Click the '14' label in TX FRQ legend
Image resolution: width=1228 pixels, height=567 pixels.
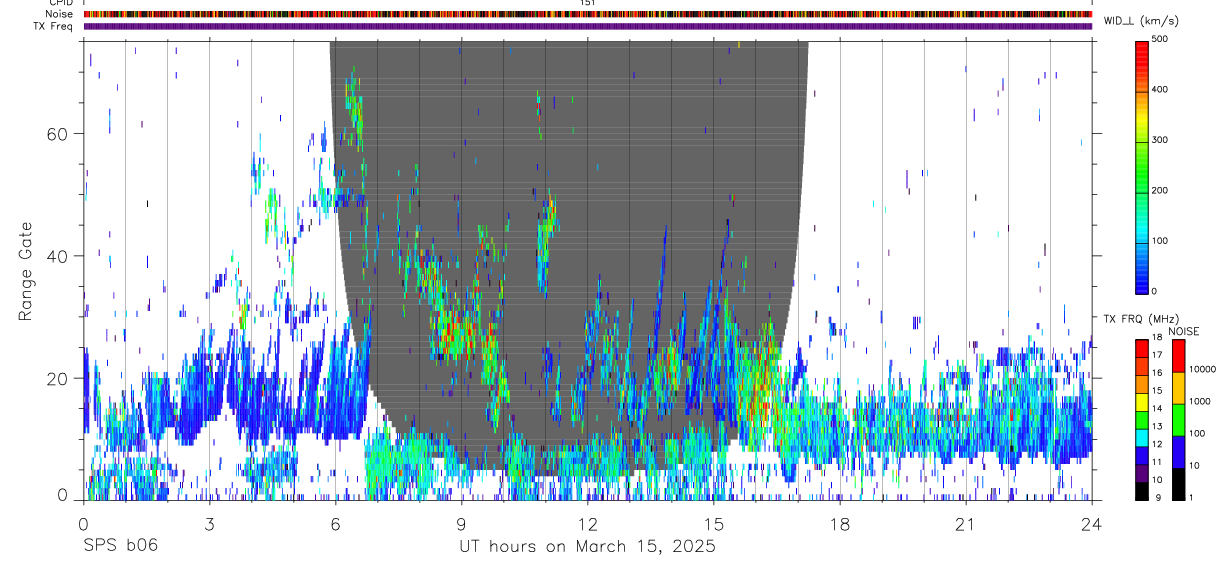point(1157,409)
